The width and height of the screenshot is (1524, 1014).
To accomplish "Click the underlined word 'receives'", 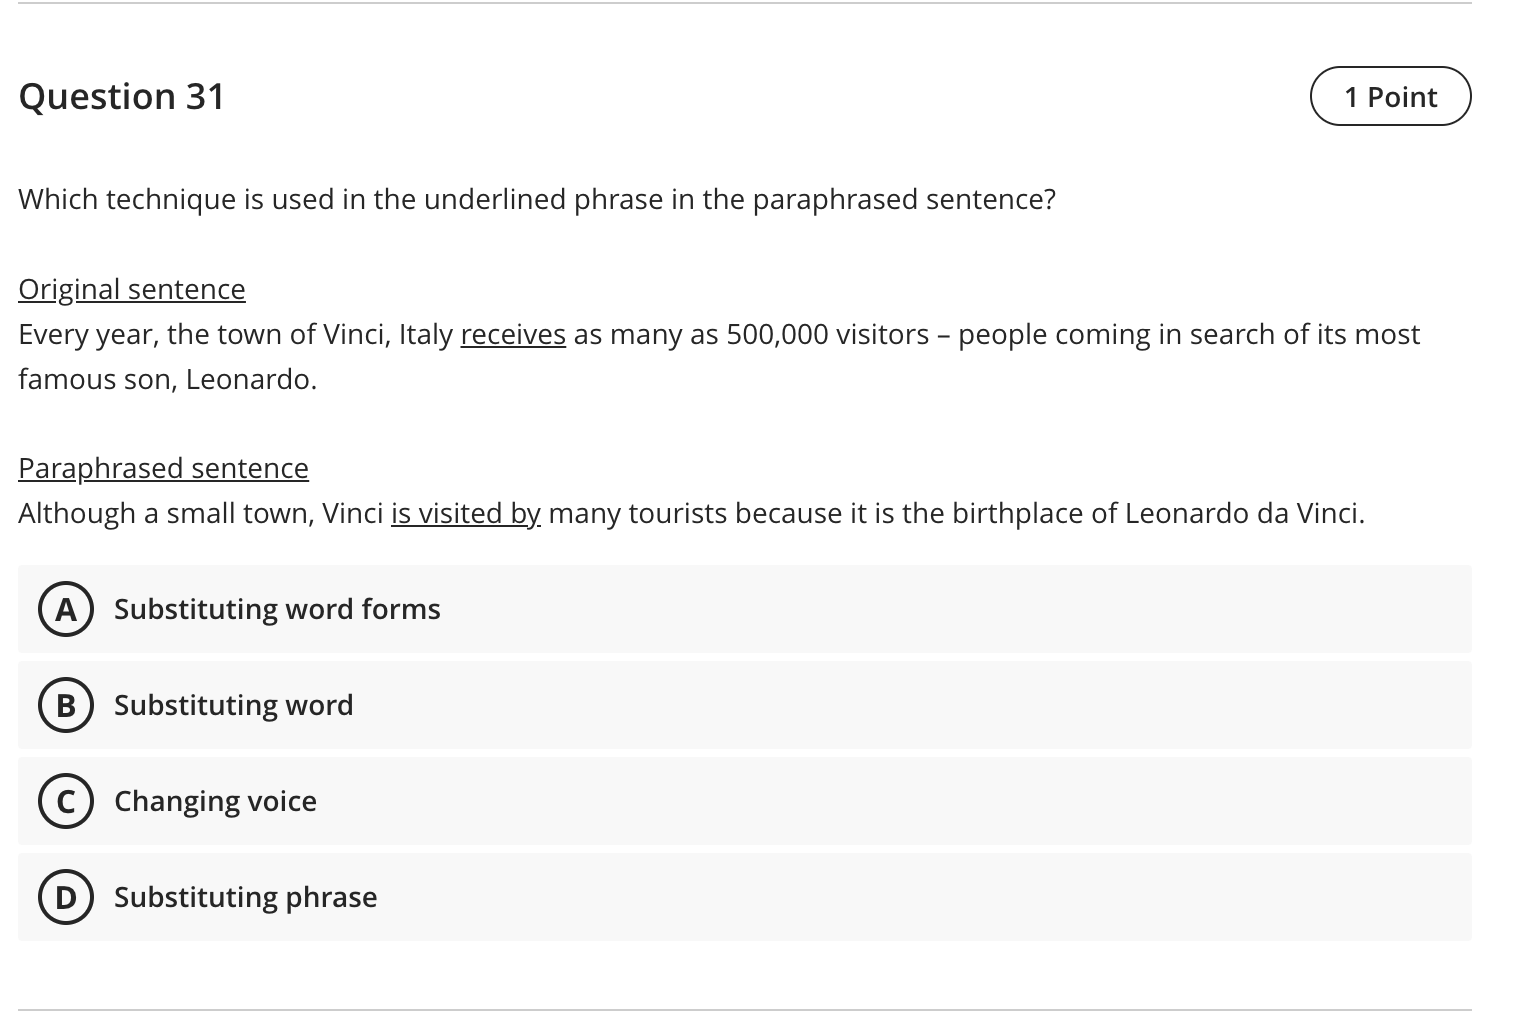I will pos(513,334).
